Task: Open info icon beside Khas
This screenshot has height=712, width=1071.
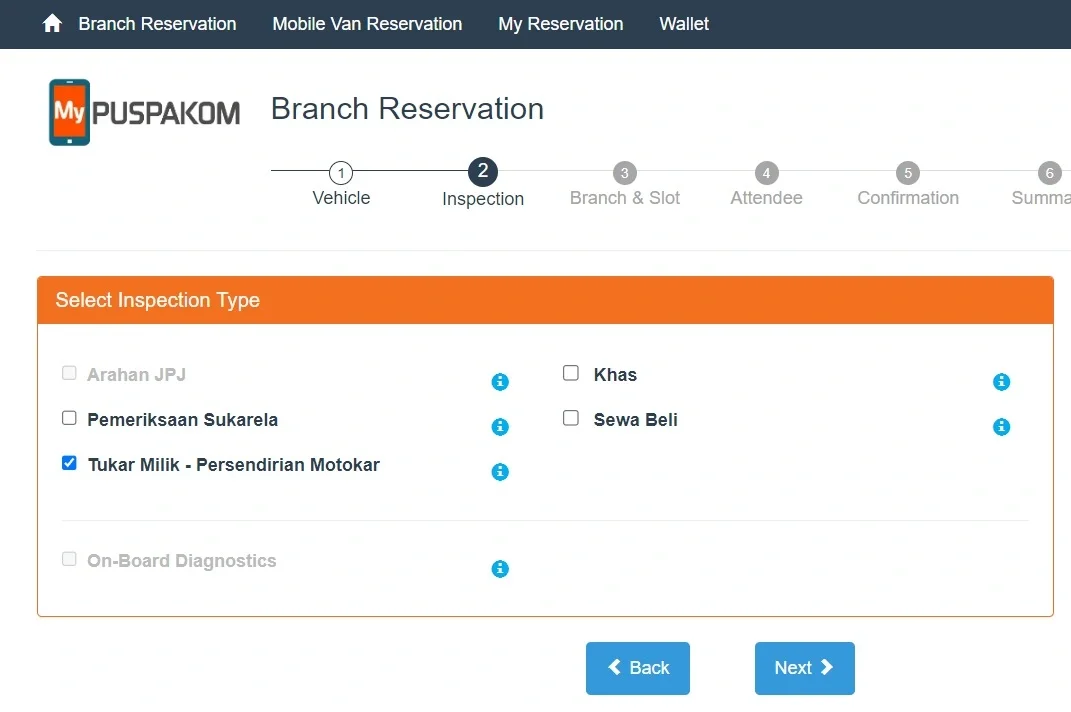Action: [1001, 381]
